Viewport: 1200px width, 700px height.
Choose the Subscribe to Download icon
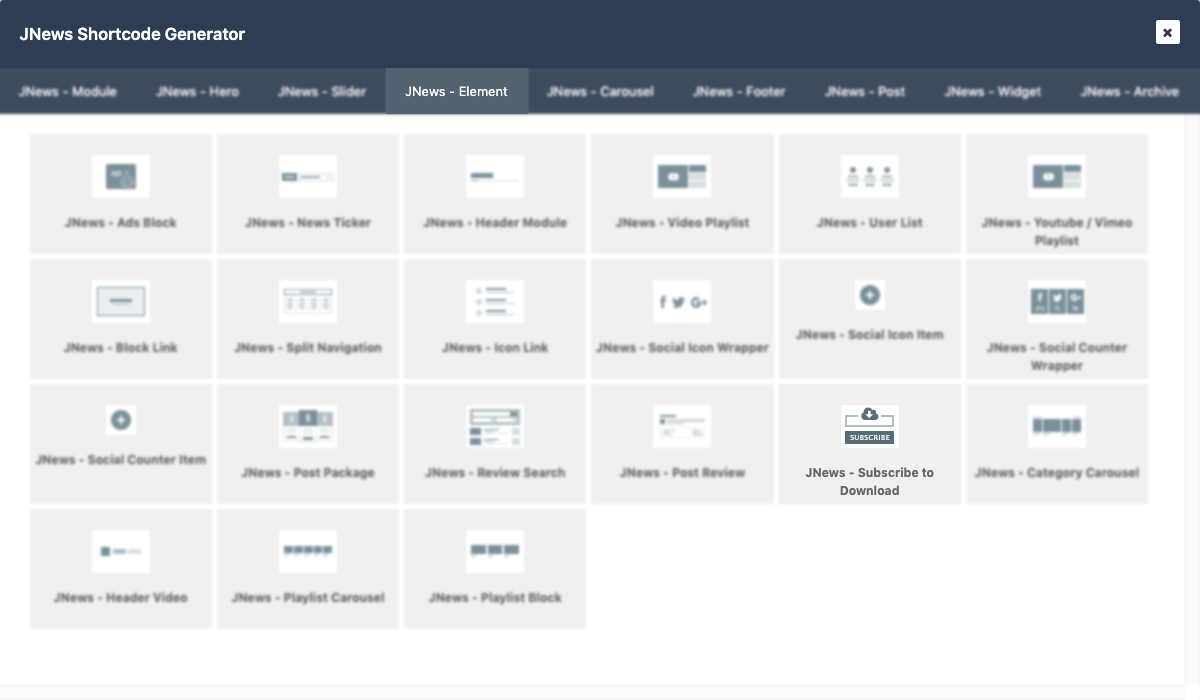[x=869, y=426]
